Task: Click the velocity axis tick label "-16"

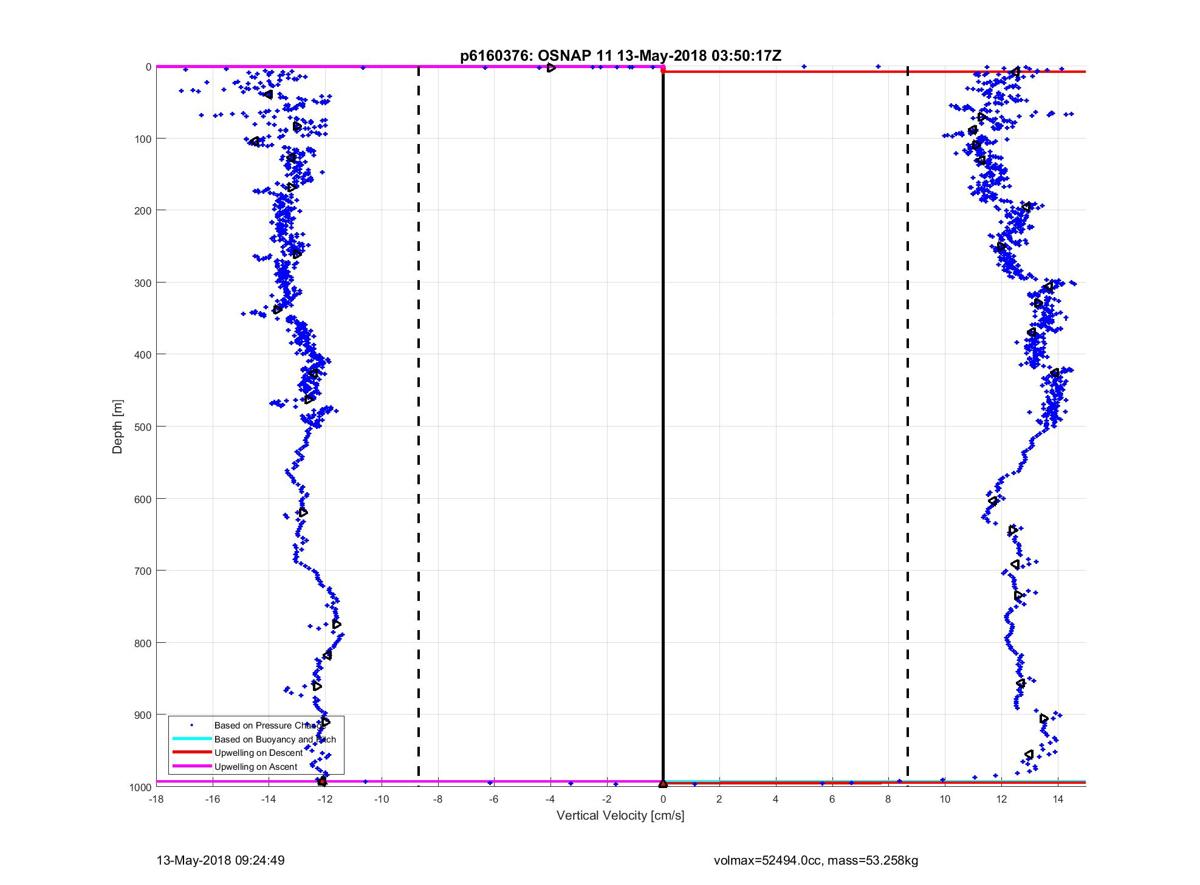Action: [x=212, y=799]
